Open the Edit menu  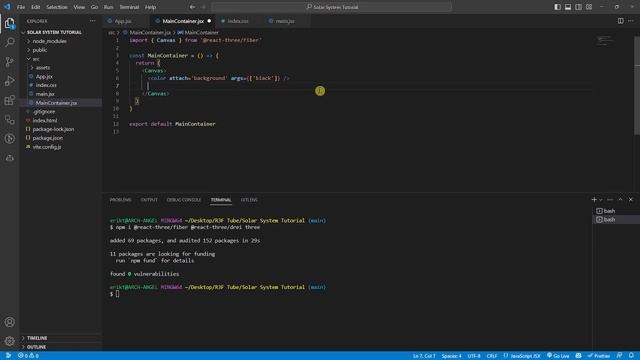pos(36,7)
